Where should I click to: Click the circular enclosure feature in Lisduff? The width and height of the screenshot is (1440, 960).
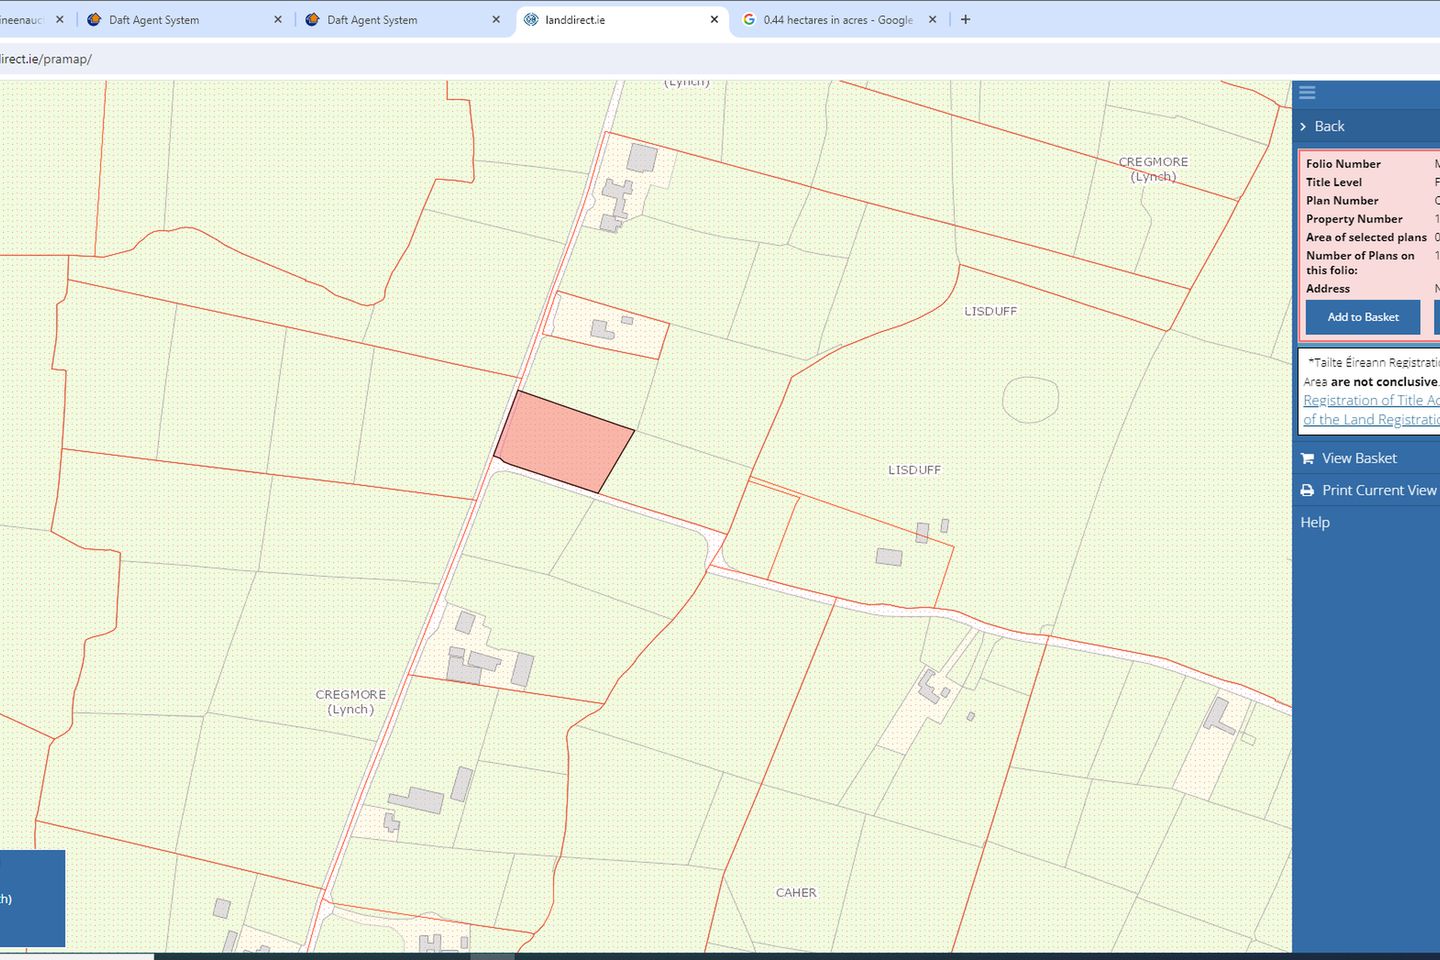pyautogui.click(x=1030, y=400)
